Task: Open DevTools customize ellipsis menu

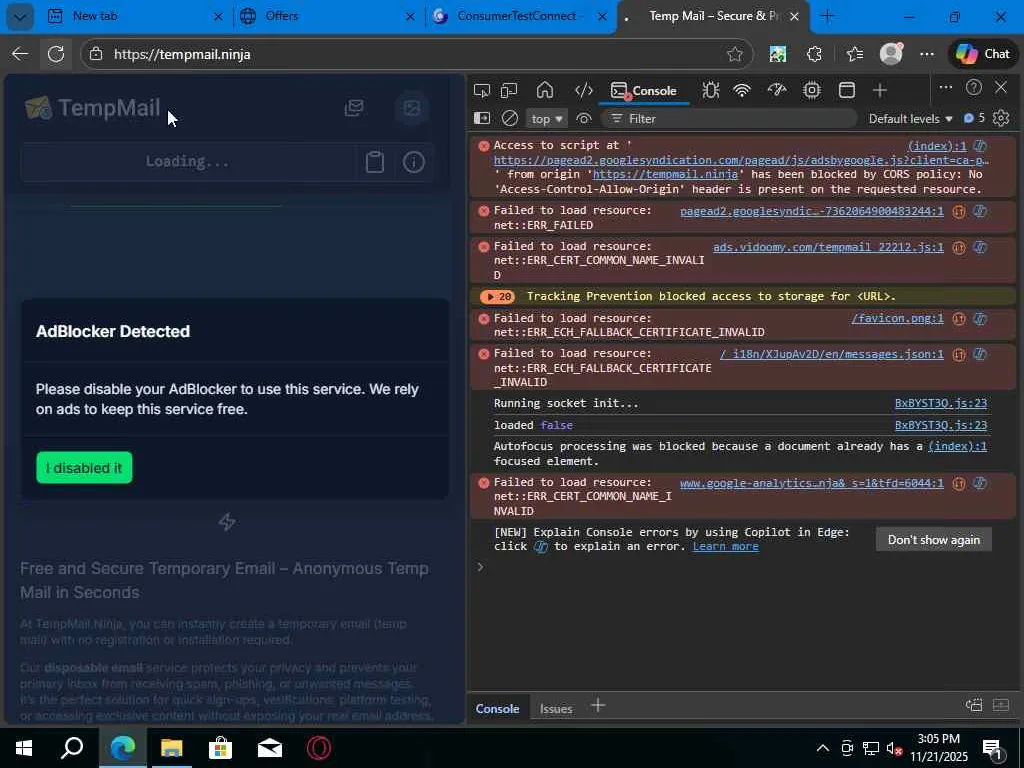Action: [946, 88]
